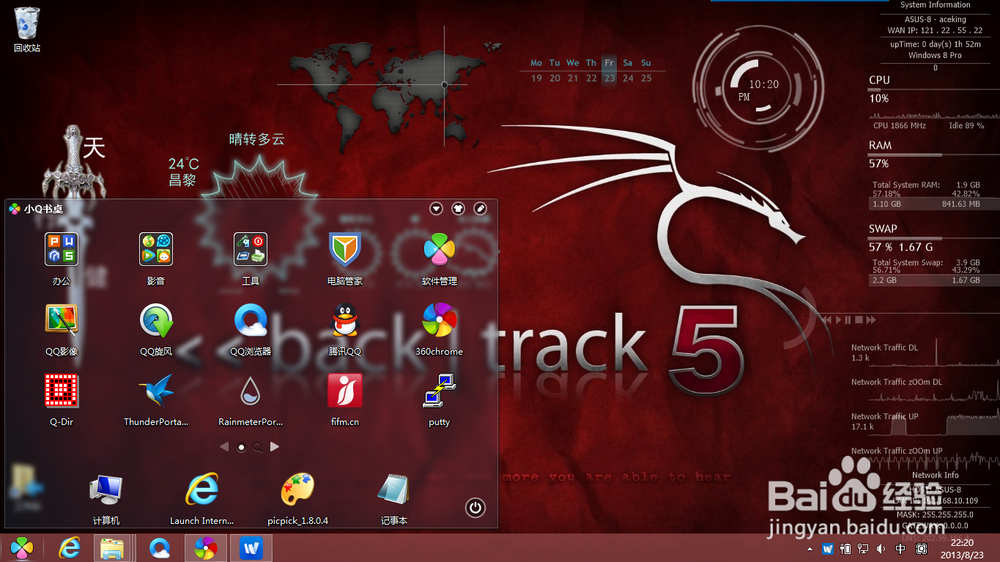
Task: Open 360chrome browser icon
Action: (439, 320)
